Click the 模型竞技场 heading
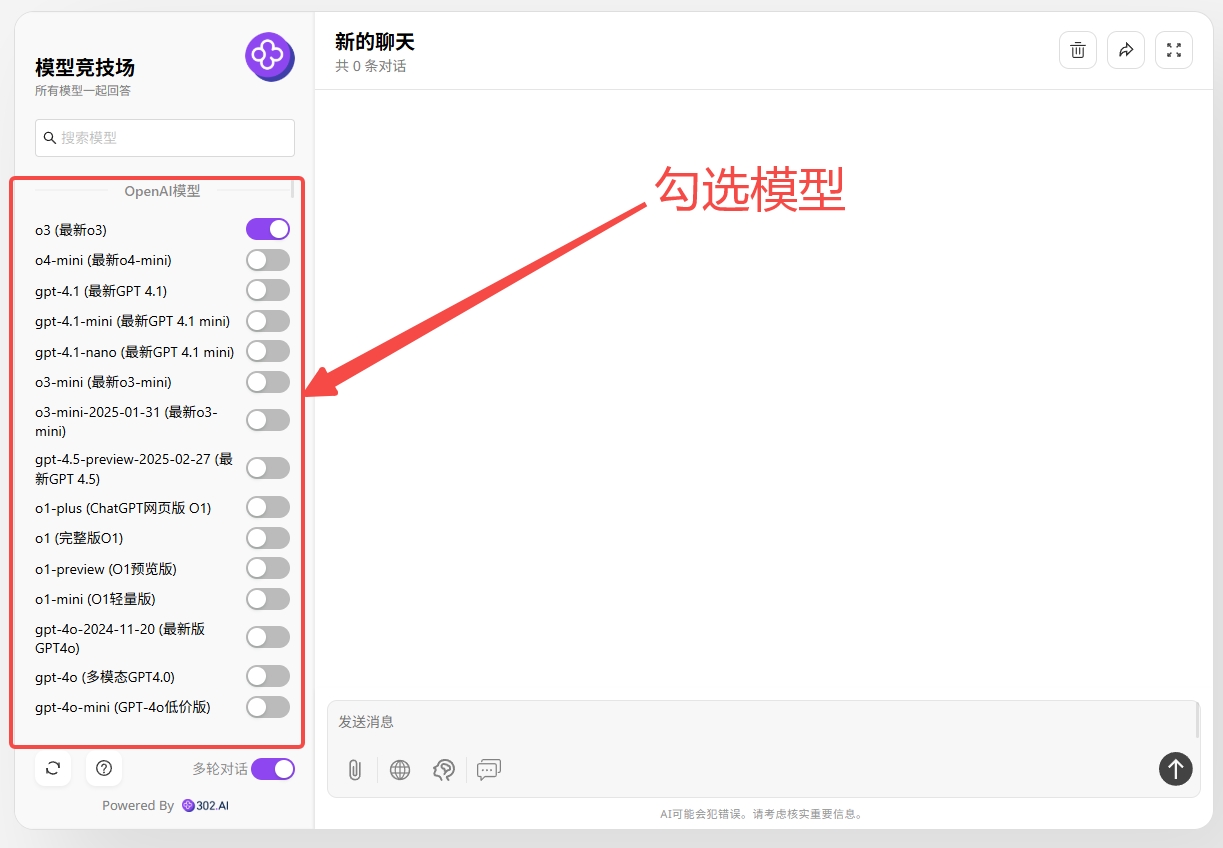This screenshot has width=1223, height=848. [x=85, y=67]
